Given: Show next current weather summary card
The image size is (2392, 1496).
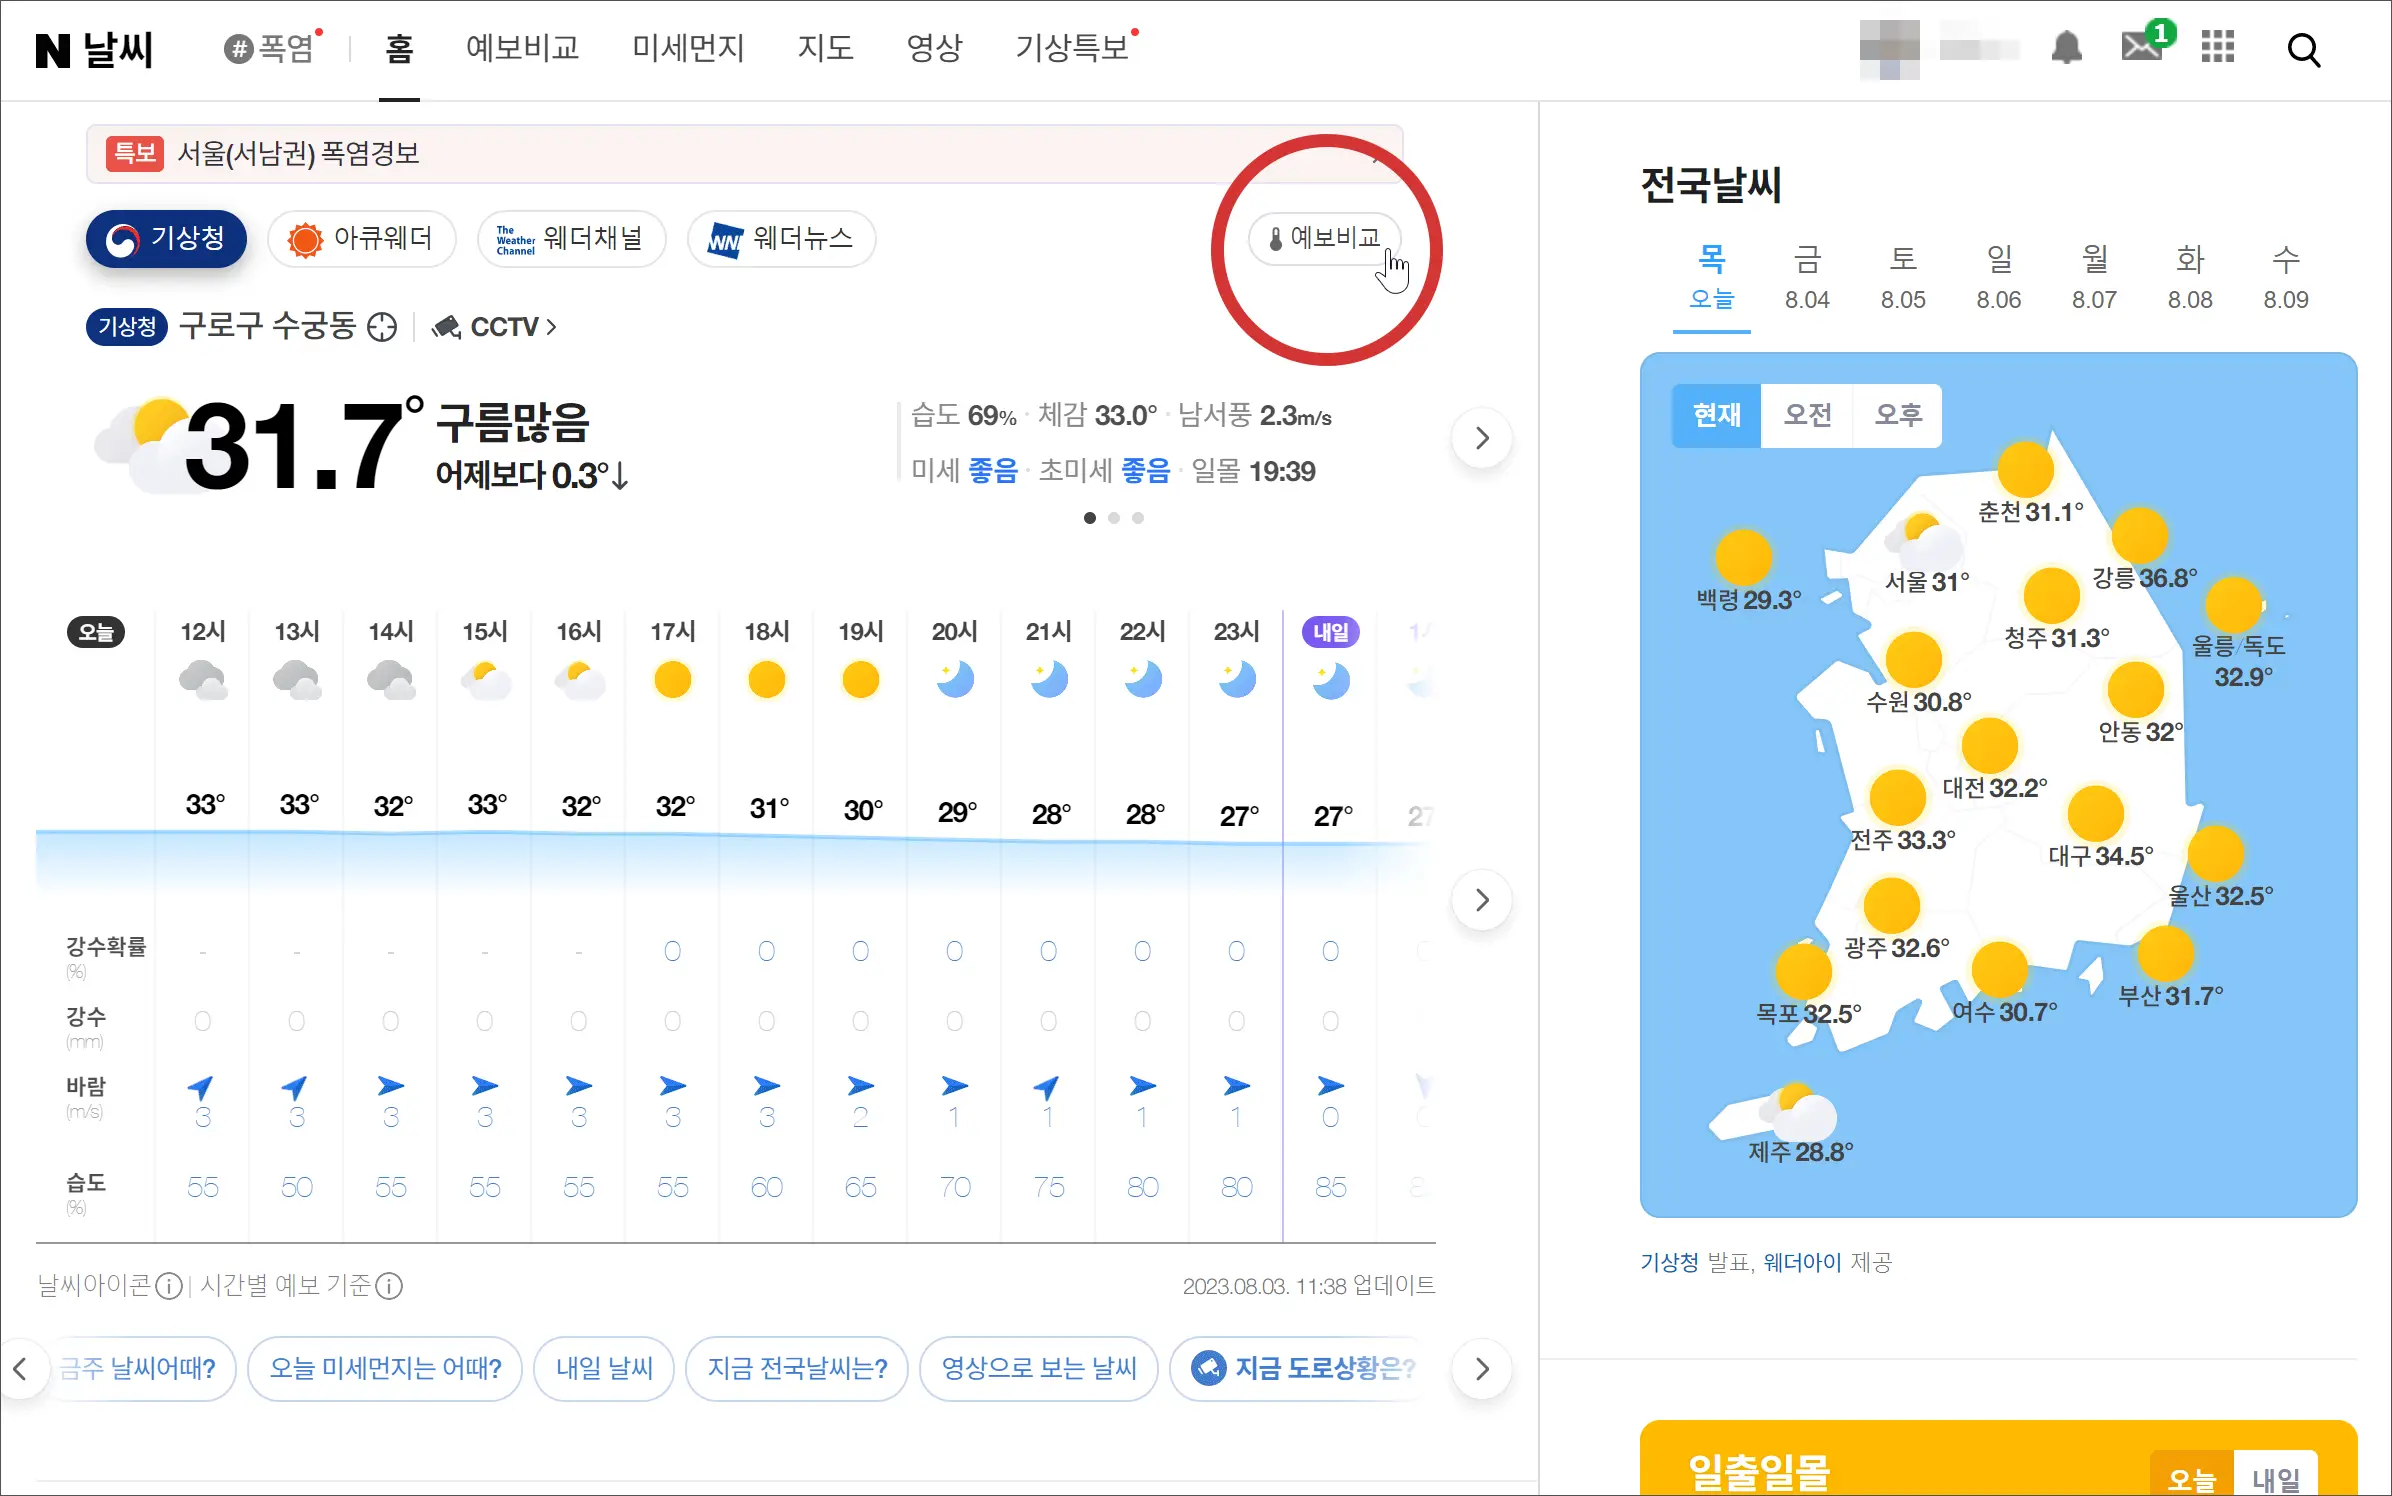Looking at the screenshot, I should click(x=1481, y=438).
